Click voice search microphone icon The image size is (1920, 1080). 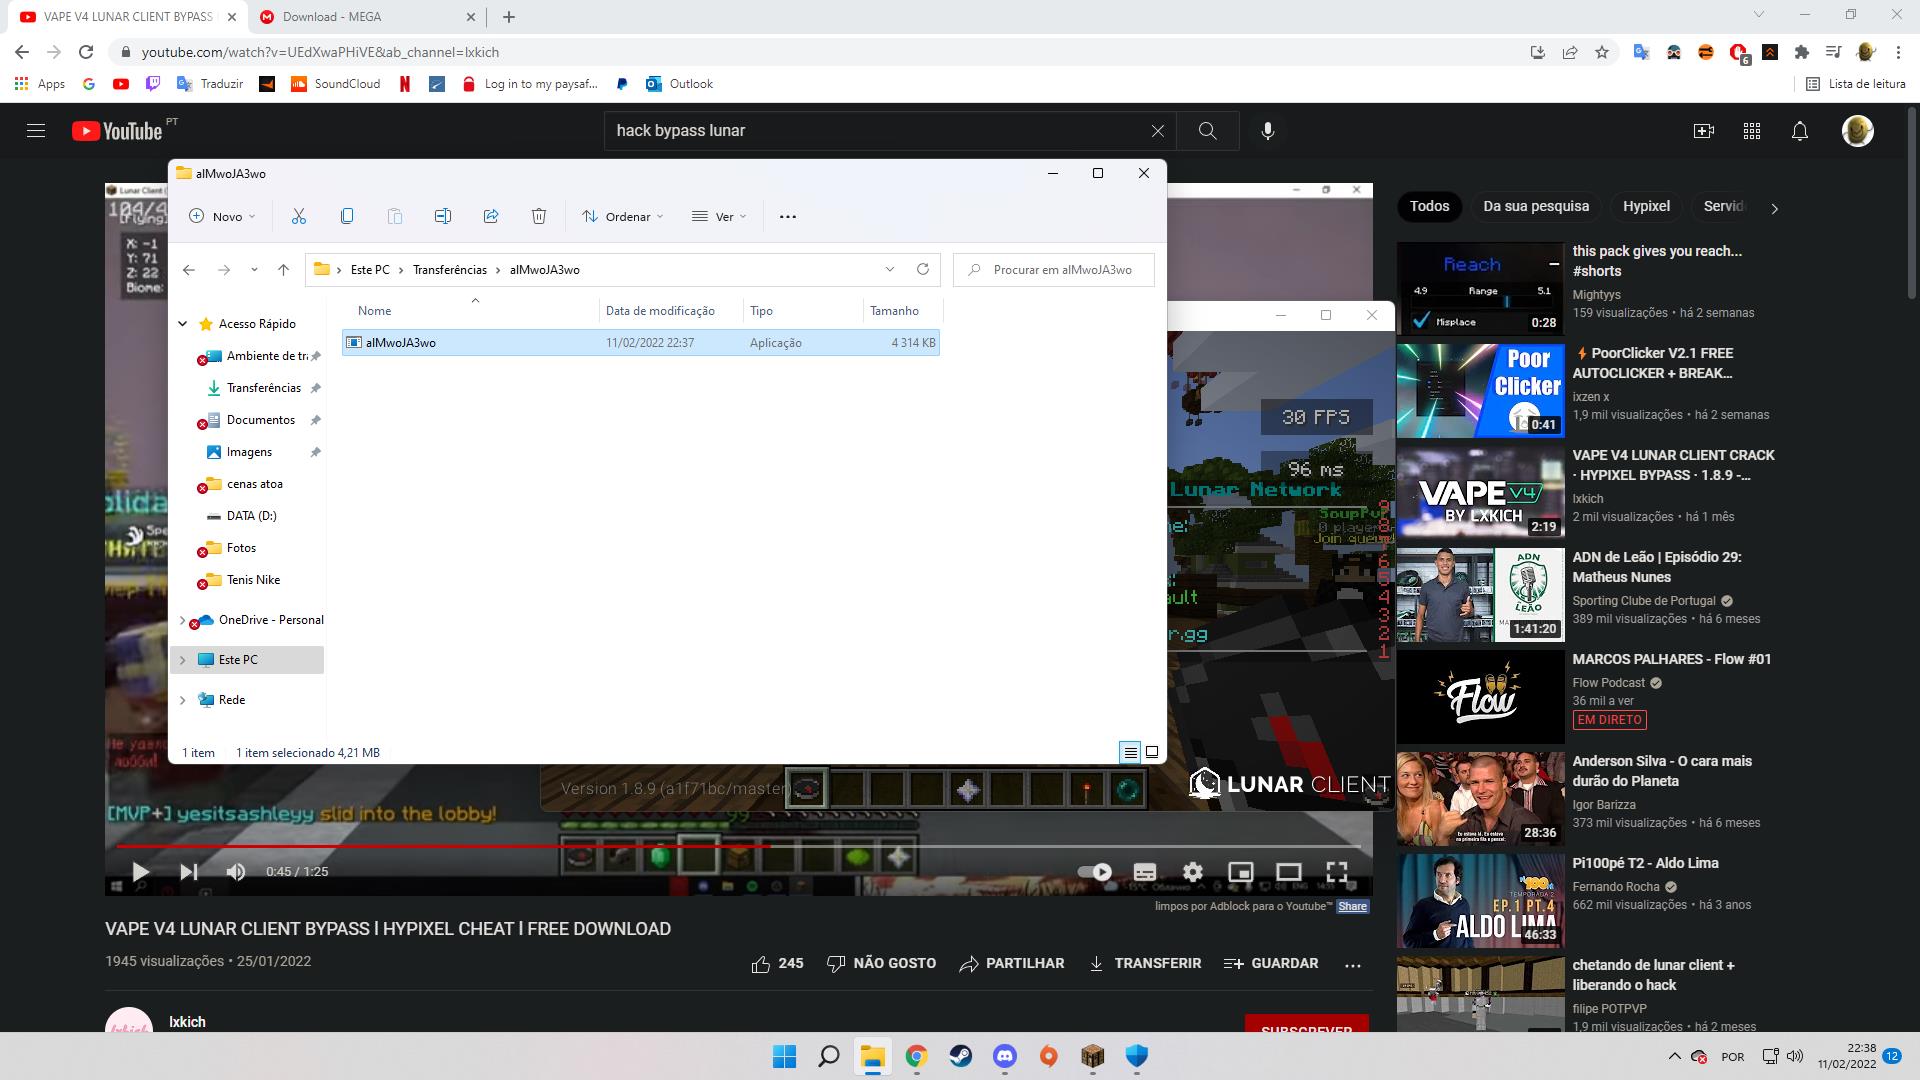tap(1267, 131)
